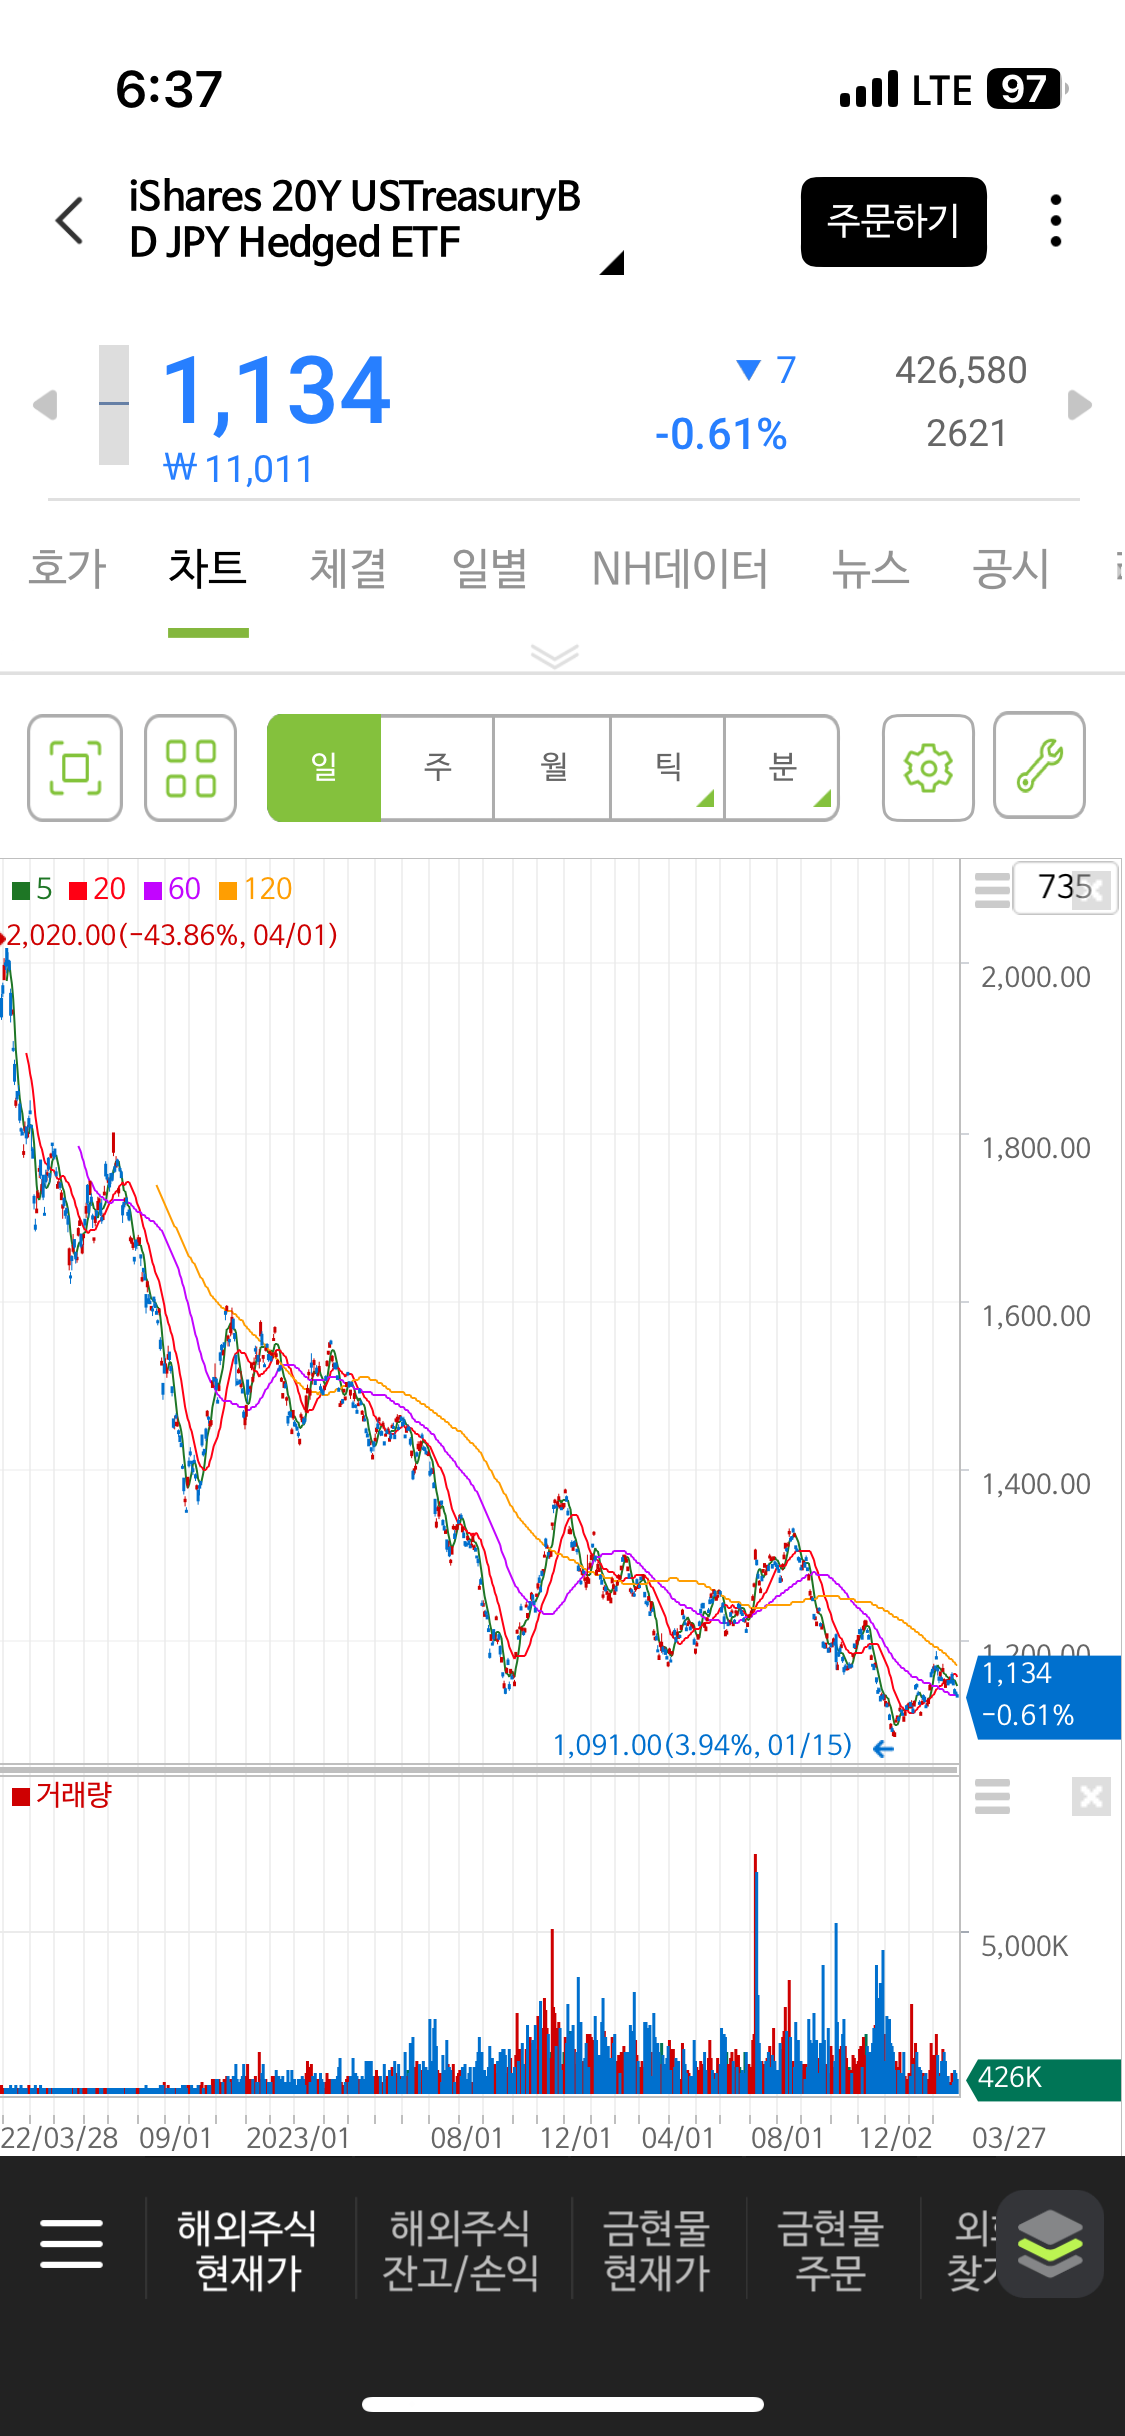Show next stock with right gray arrow
The width and height of the screenshot is (1125, 2436).
point(1079,405)
